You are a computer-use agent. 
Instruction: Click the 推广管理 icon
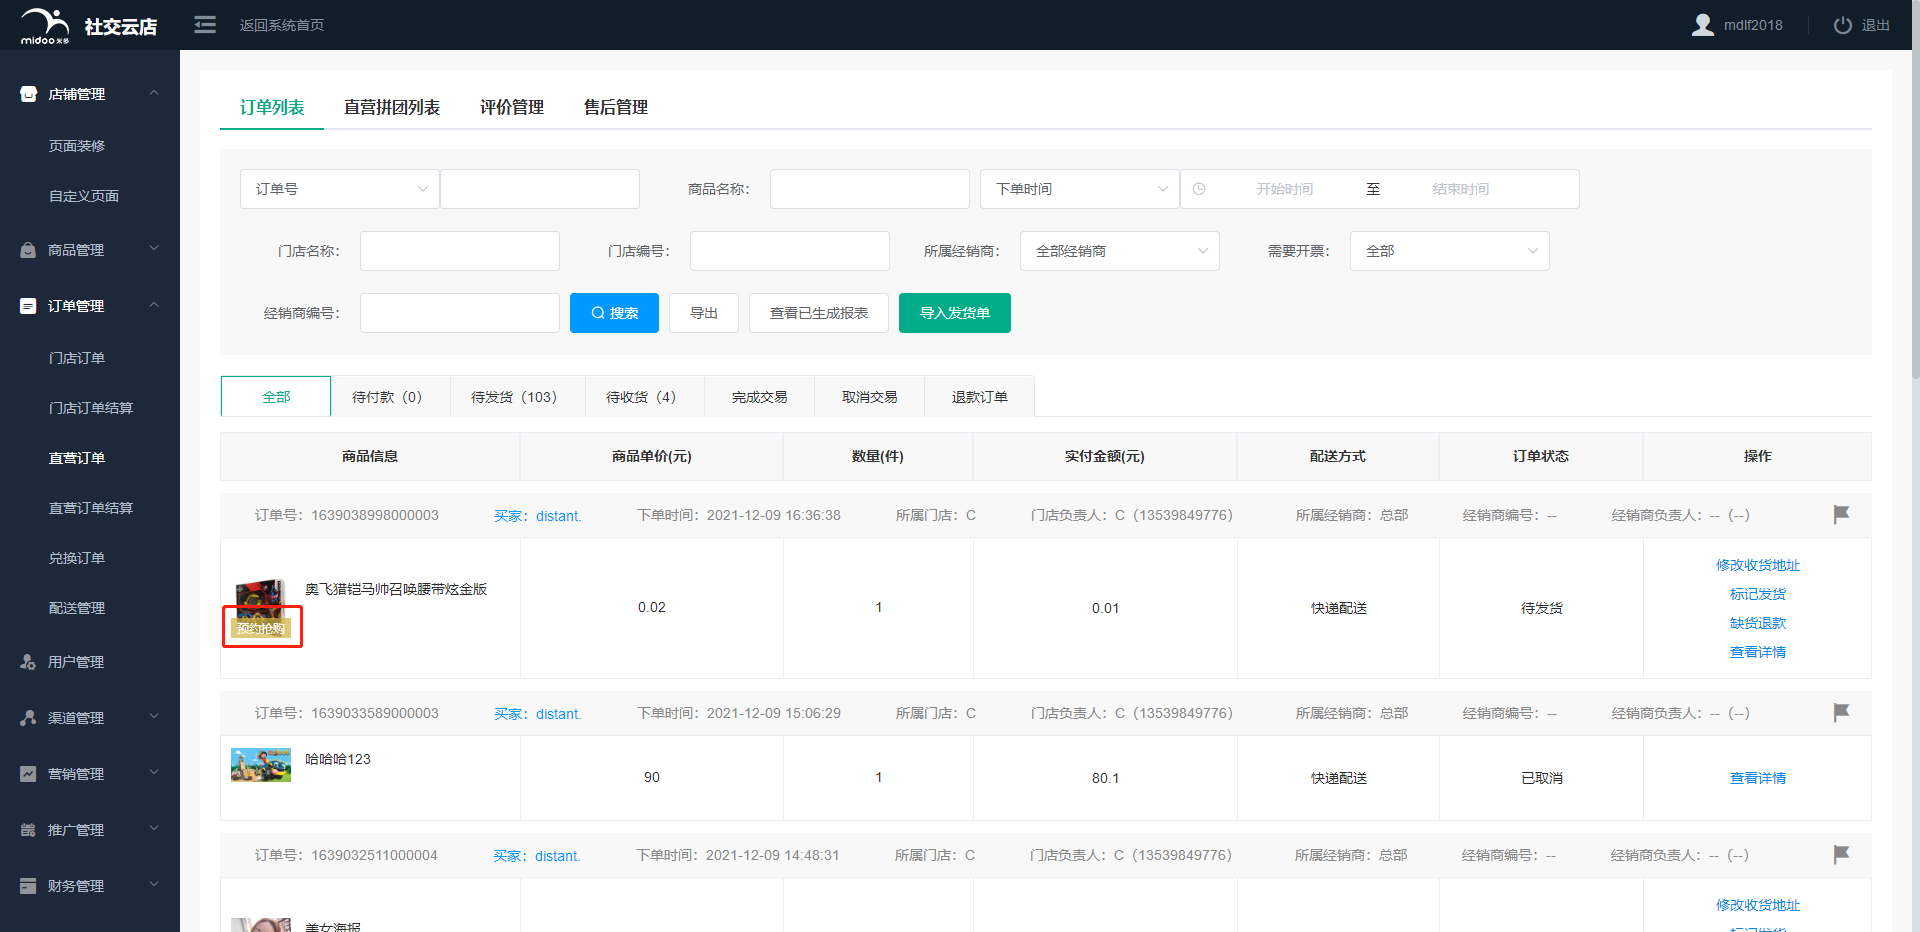[x=28, y=830]
